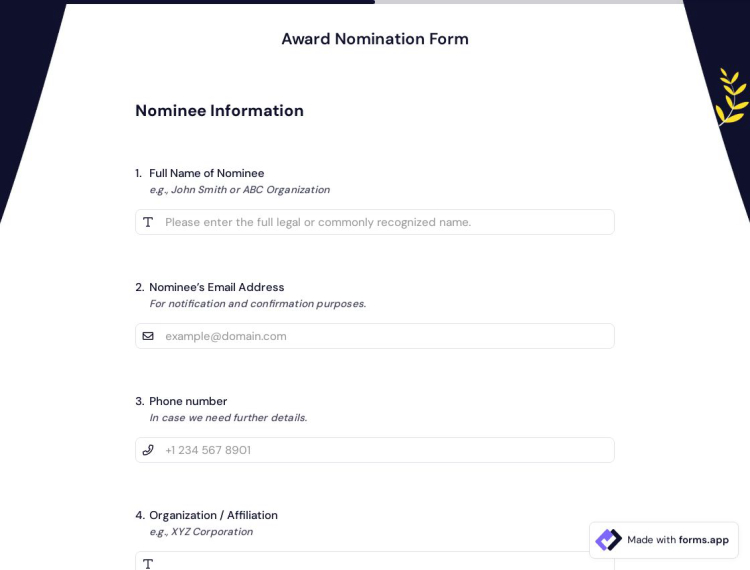Click the form progress bar at top
The height and width of the screenshot is (570, 750).
tap(375, 2)
